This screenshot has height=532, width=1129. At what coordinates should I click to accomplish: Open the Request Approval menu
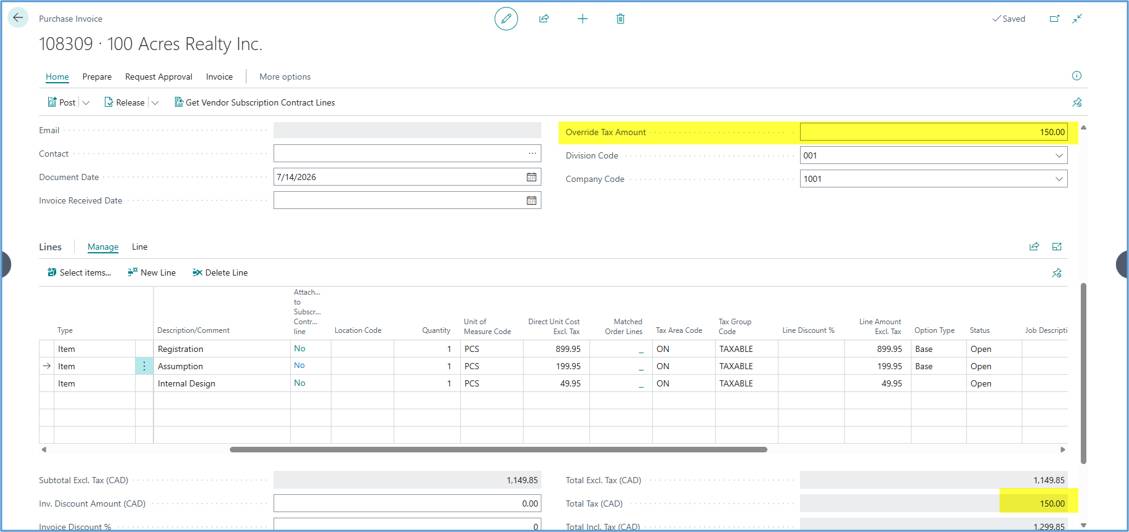click(x=158, y=76)
